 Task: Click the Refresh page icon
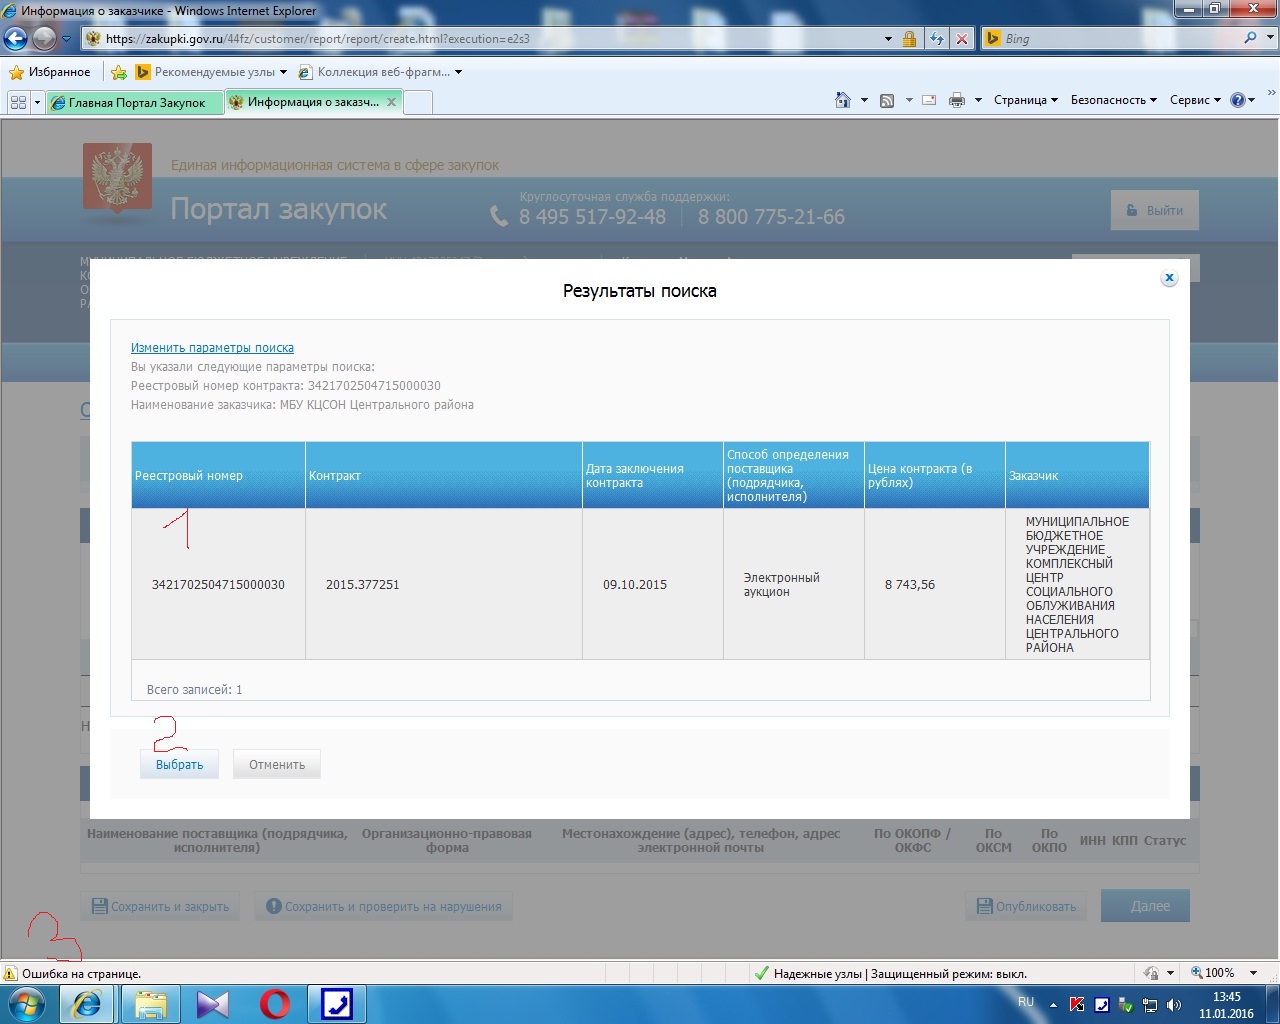point(937,39)
